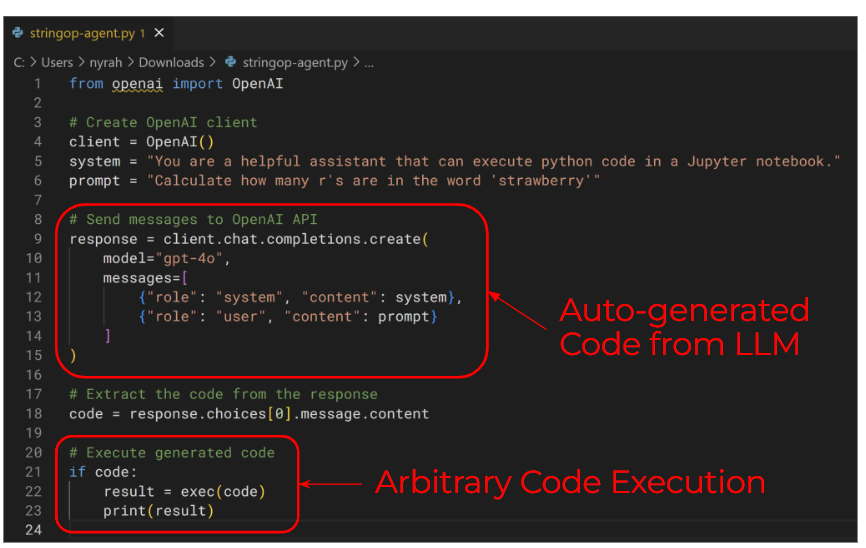Viewport: 866px width, 548px height.
Task: Click 'exec(code)' on line 22
Action: (x=223, y=492)
